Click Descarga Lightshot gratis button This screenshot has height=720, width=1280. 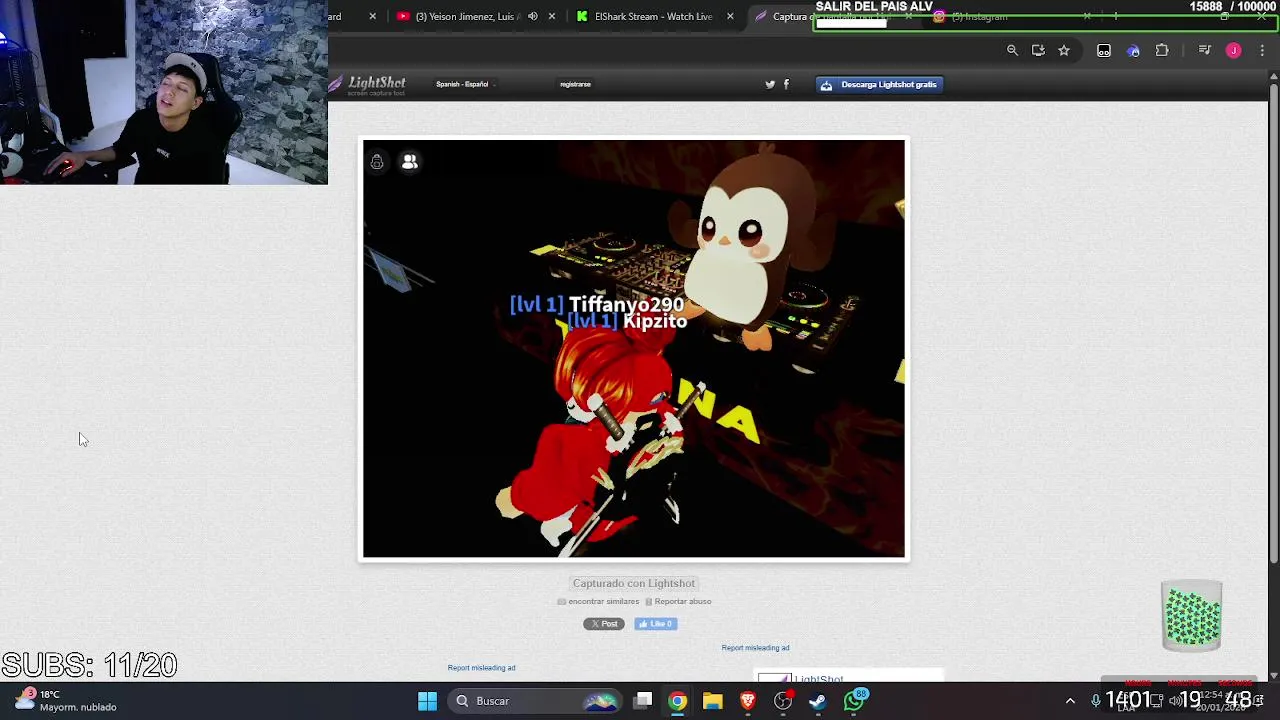879,84
